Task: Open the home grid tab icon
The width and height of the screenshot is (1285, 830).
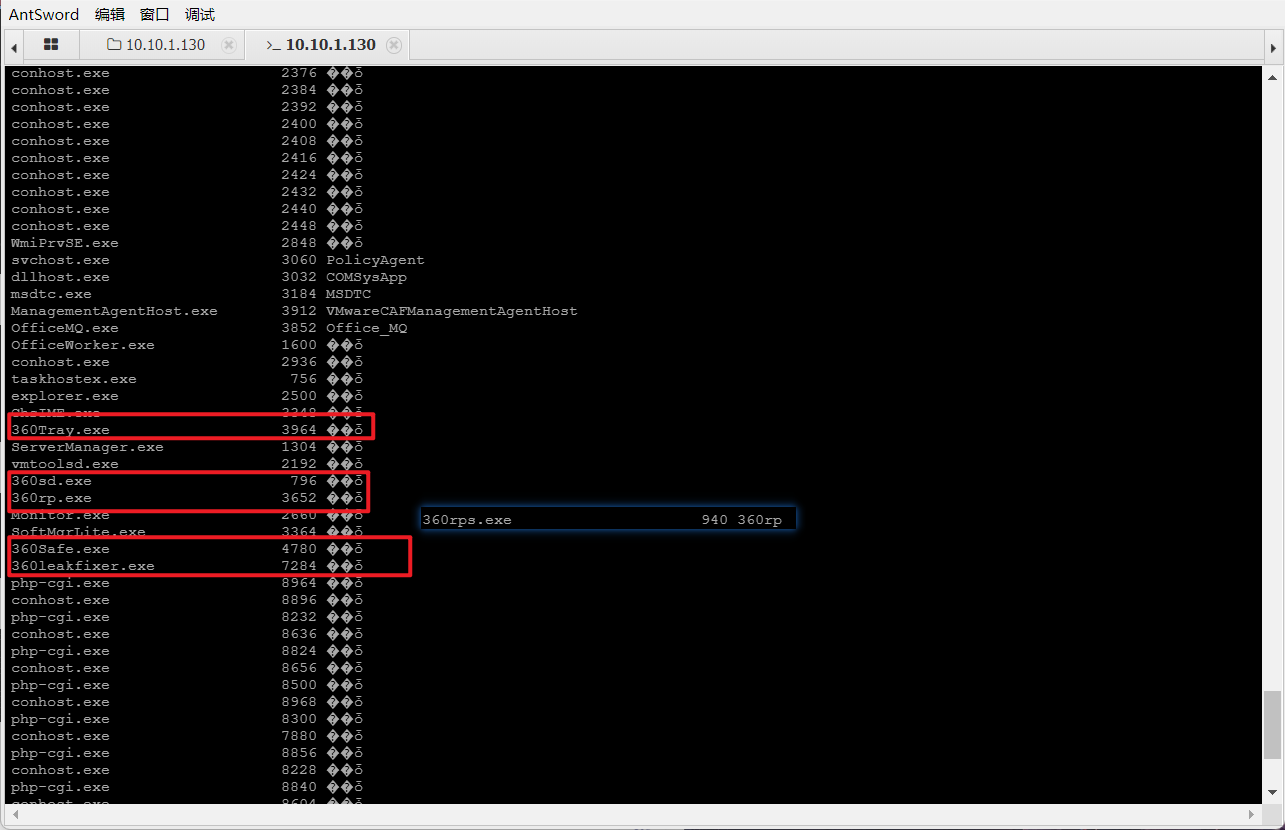Action: [x=51, y=45]
